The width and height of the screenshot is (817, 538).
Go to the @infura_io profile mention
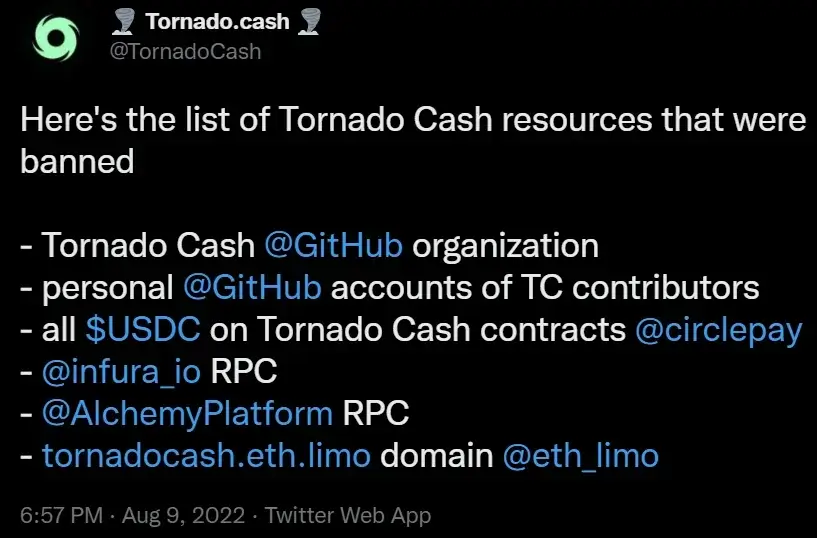click(x=122, y=372)
